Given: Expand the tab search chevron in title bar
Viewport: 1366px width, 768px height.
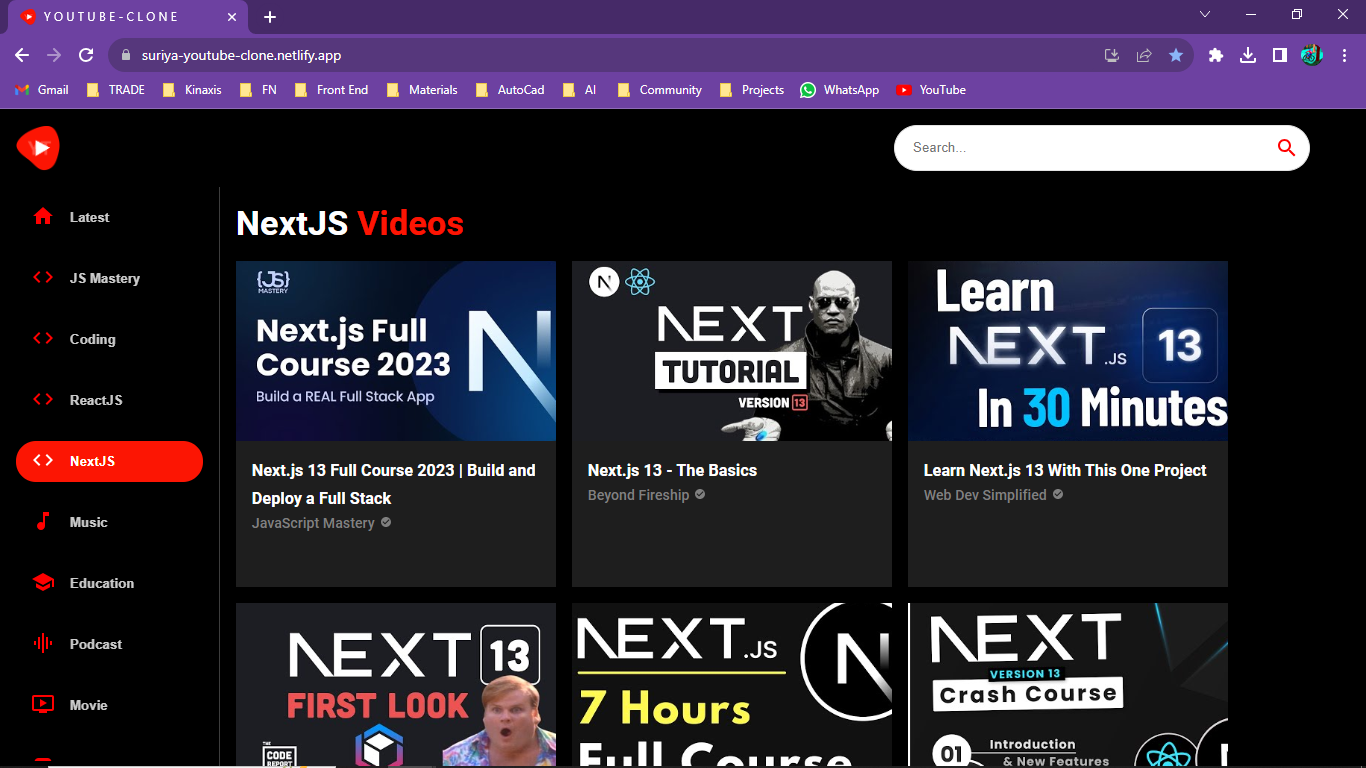Looking at the screenshot, I should click(x=1205, y=14).
